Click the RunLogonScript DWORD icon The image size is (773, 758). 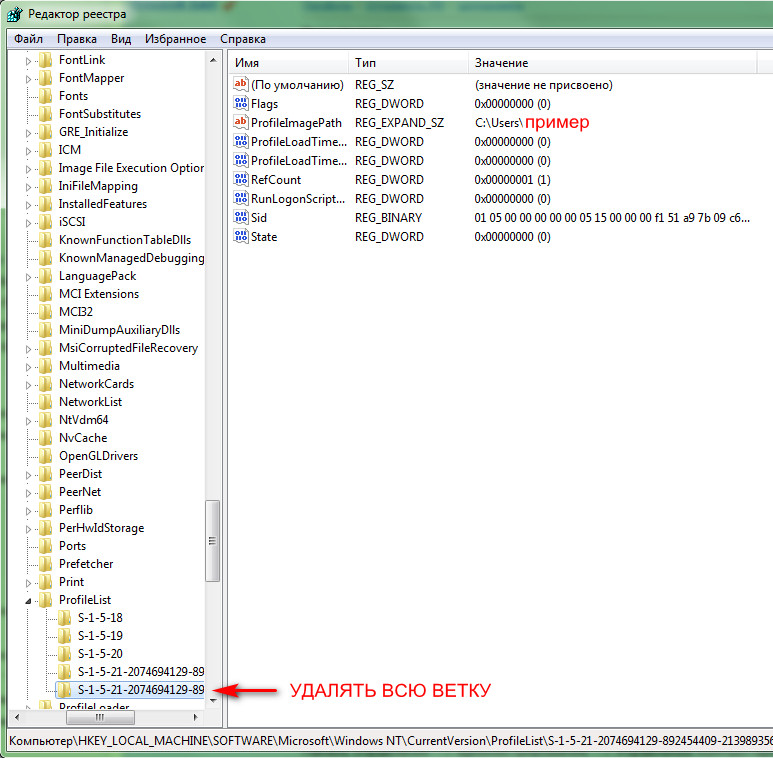(241, 199)
